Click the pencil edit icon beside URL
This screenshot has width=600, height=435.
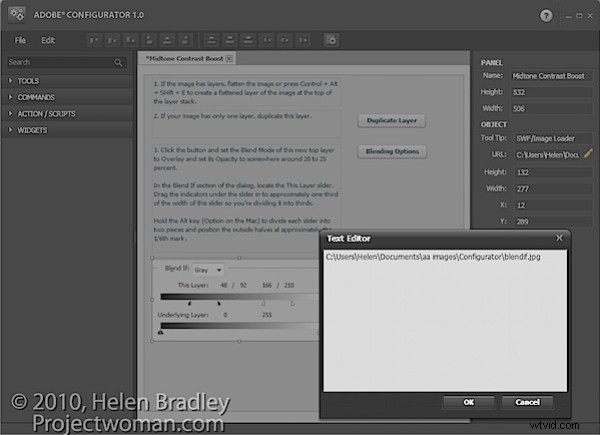(x=588, y=154)
